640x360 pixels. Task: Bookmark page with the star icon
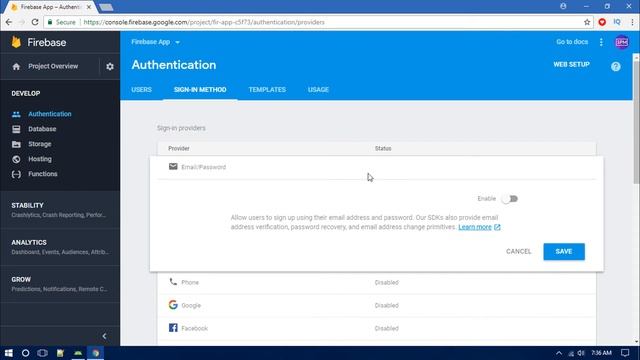tap(587, 22)
